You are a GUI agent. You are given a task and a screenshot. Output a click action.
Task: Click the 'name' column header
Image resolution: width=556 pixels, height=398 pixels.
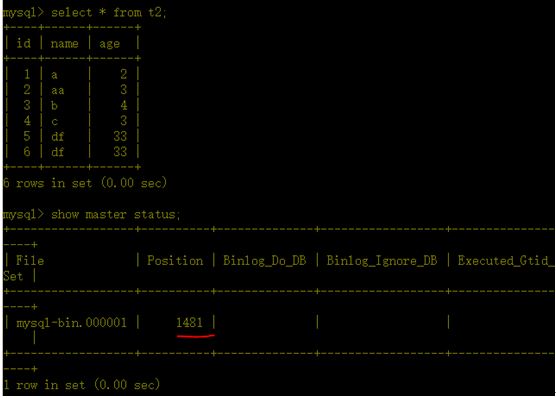tap(65, 44)
